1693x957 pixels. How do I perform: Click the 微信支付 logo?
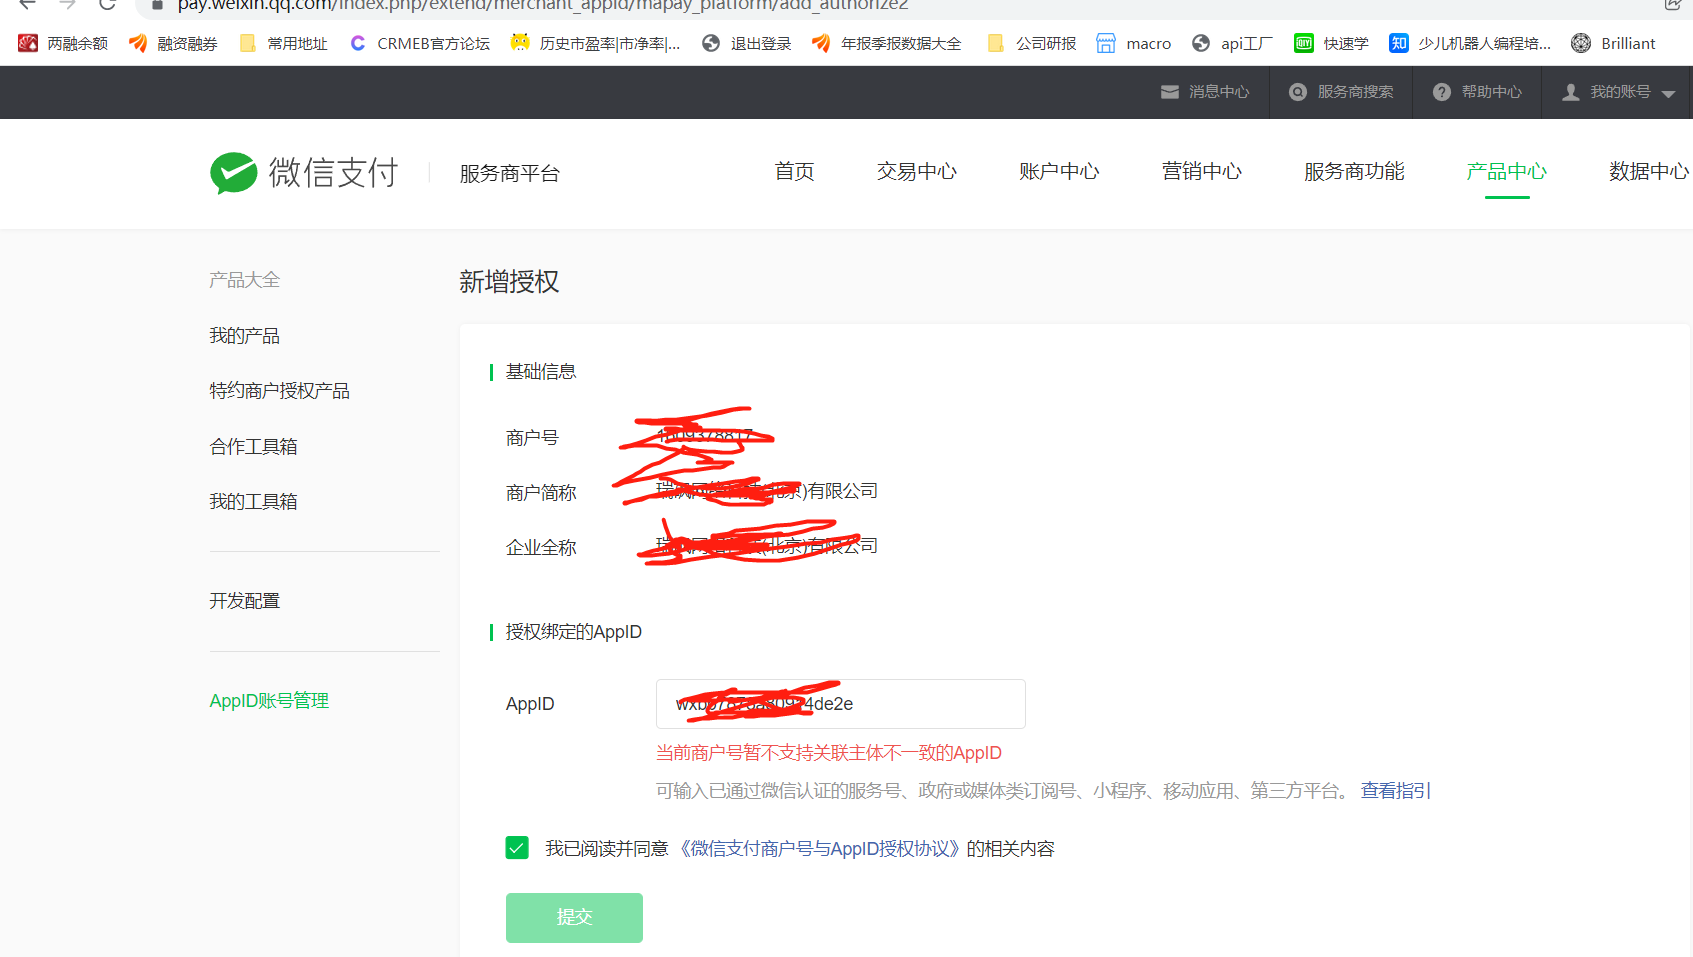click(x=304, y=173)
